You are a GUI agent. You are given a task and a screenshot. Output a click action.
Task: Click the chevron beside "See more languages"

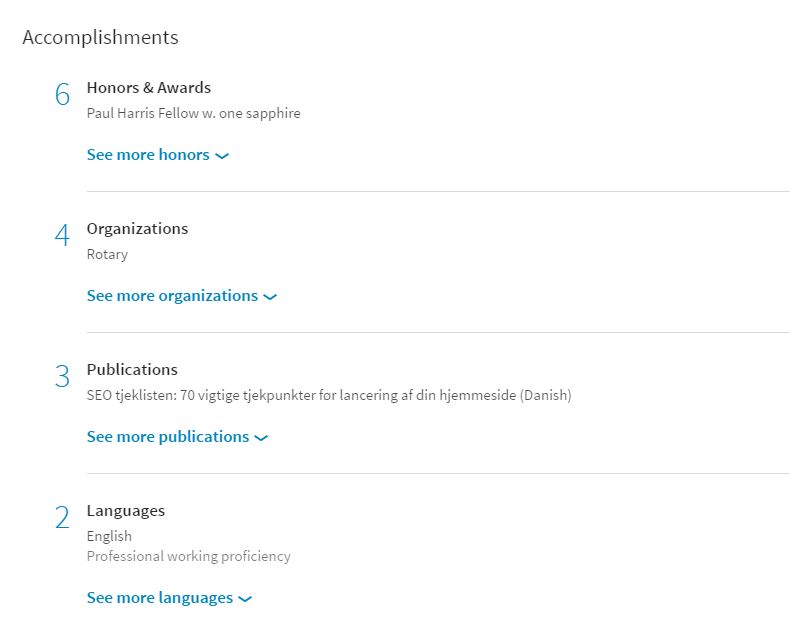tap(246, 599)
